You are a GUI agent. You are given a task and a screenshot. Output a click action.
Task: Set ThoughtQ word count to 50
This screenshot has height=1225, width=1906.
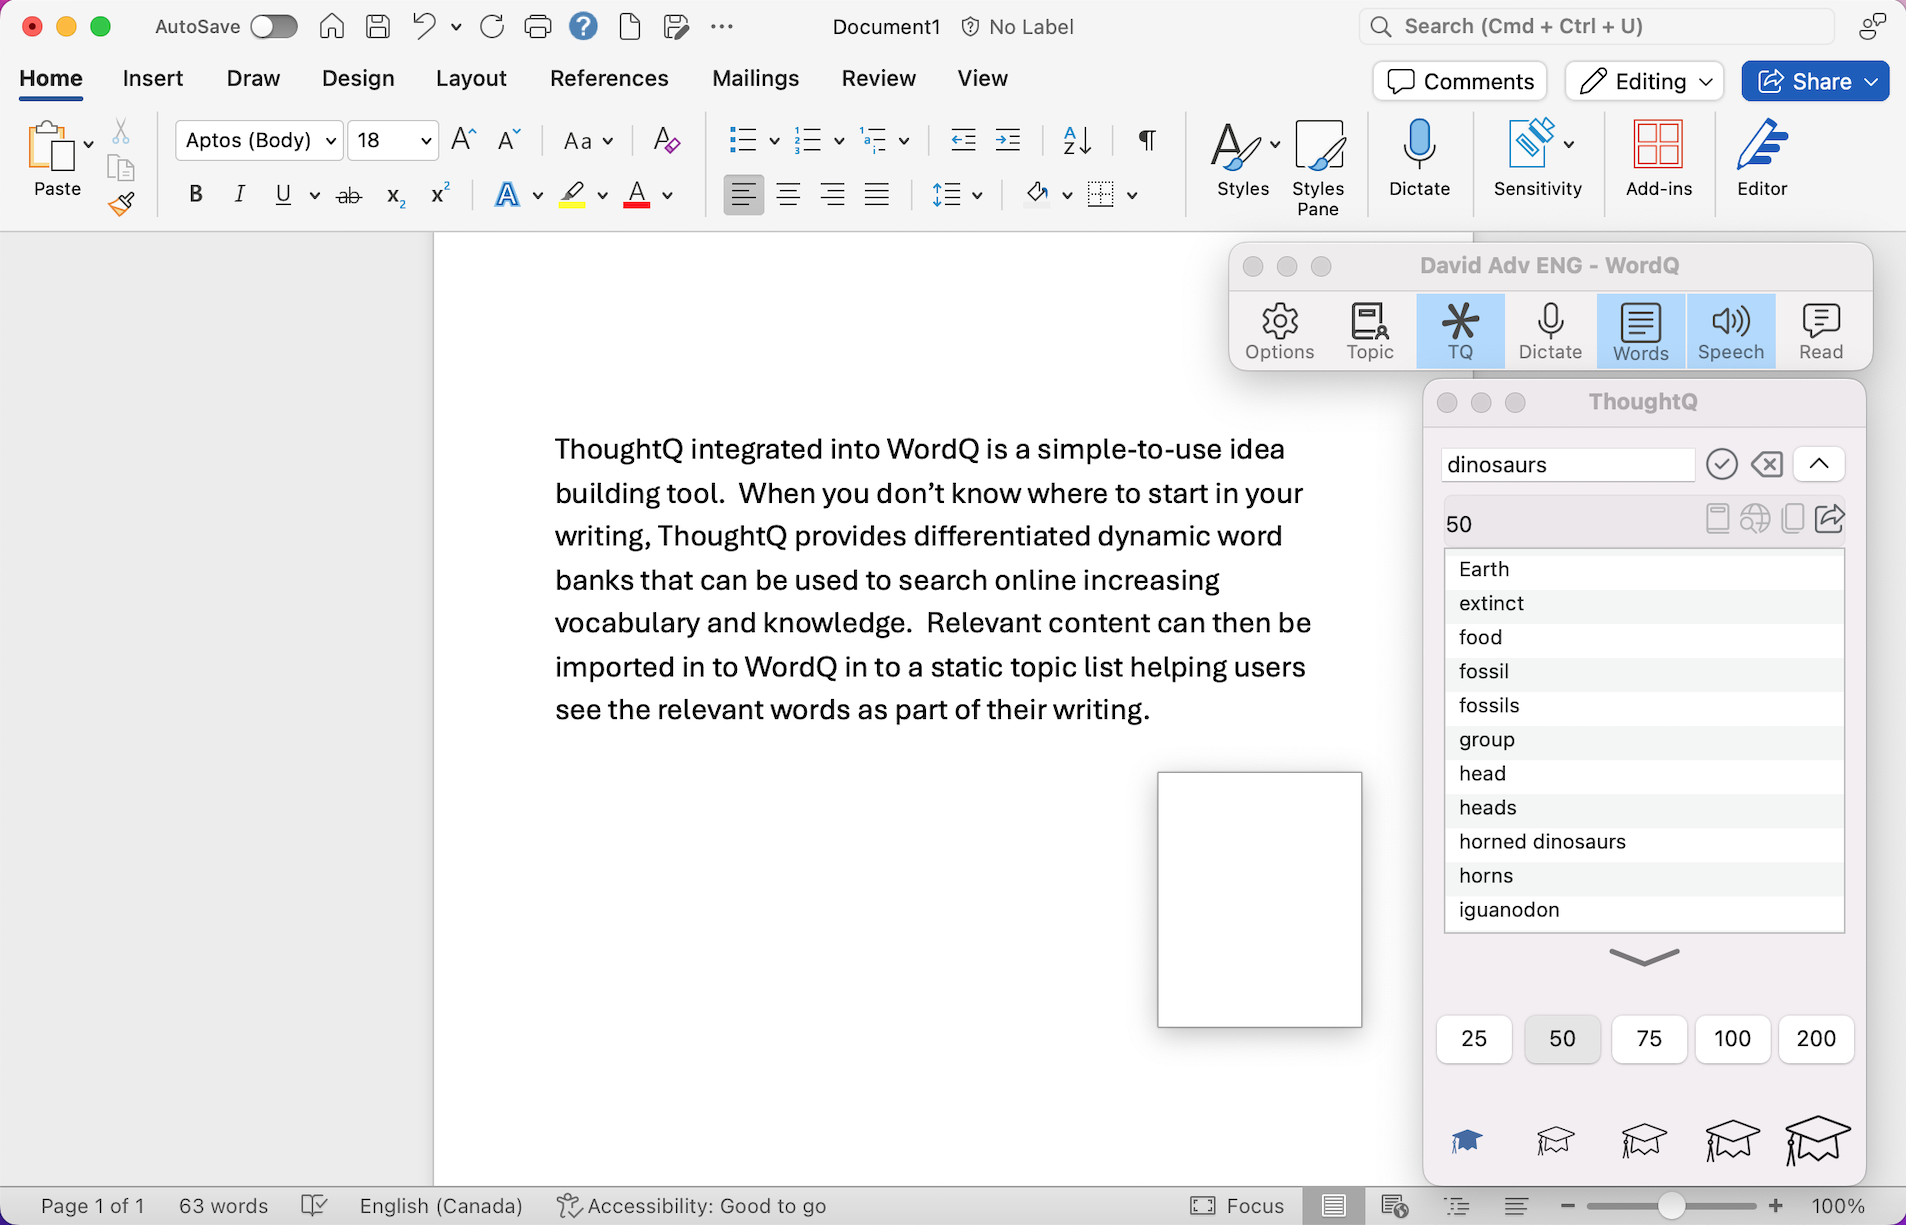point(1562,1039)
